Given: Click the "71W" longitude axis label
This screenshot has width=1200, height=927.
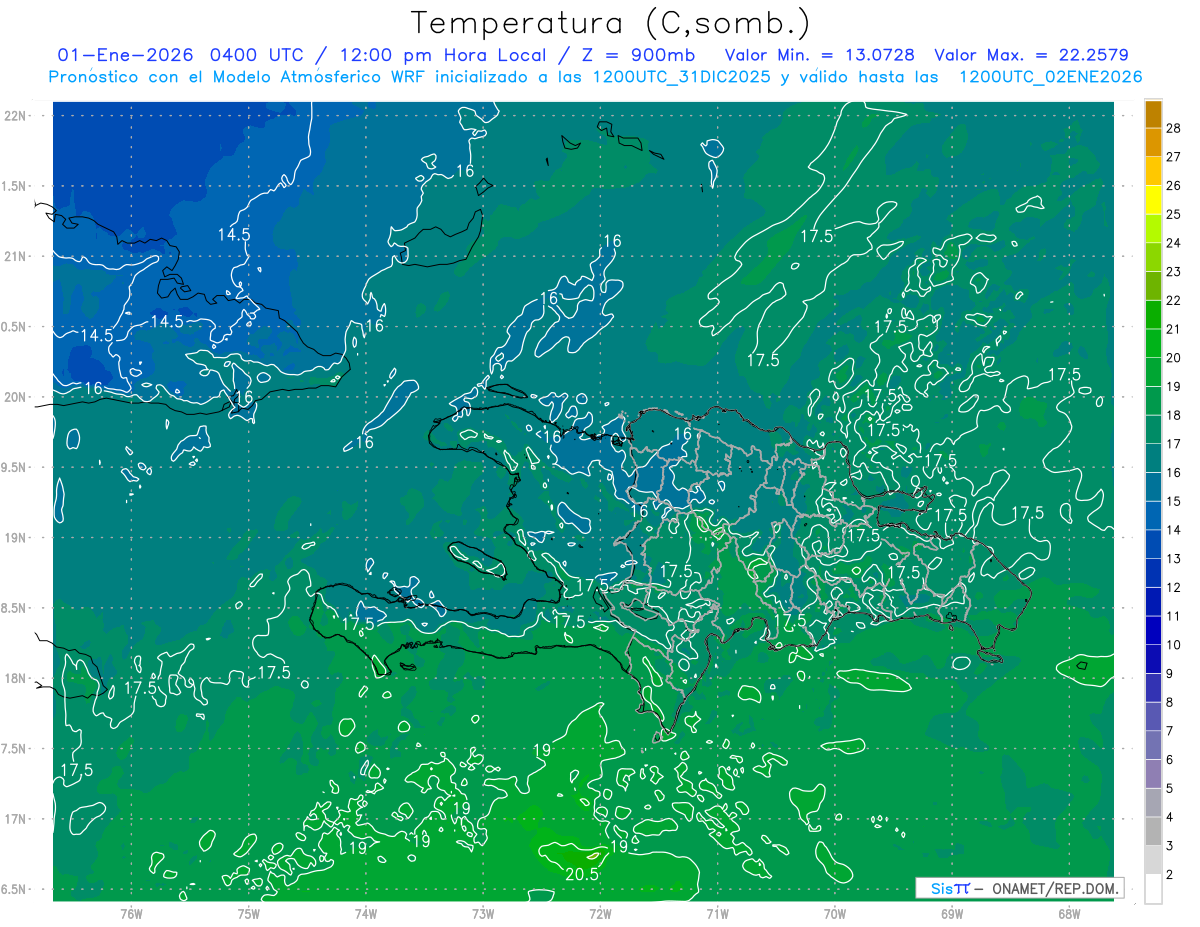Looking at the screenshot, I should click(x=717, y=913).
